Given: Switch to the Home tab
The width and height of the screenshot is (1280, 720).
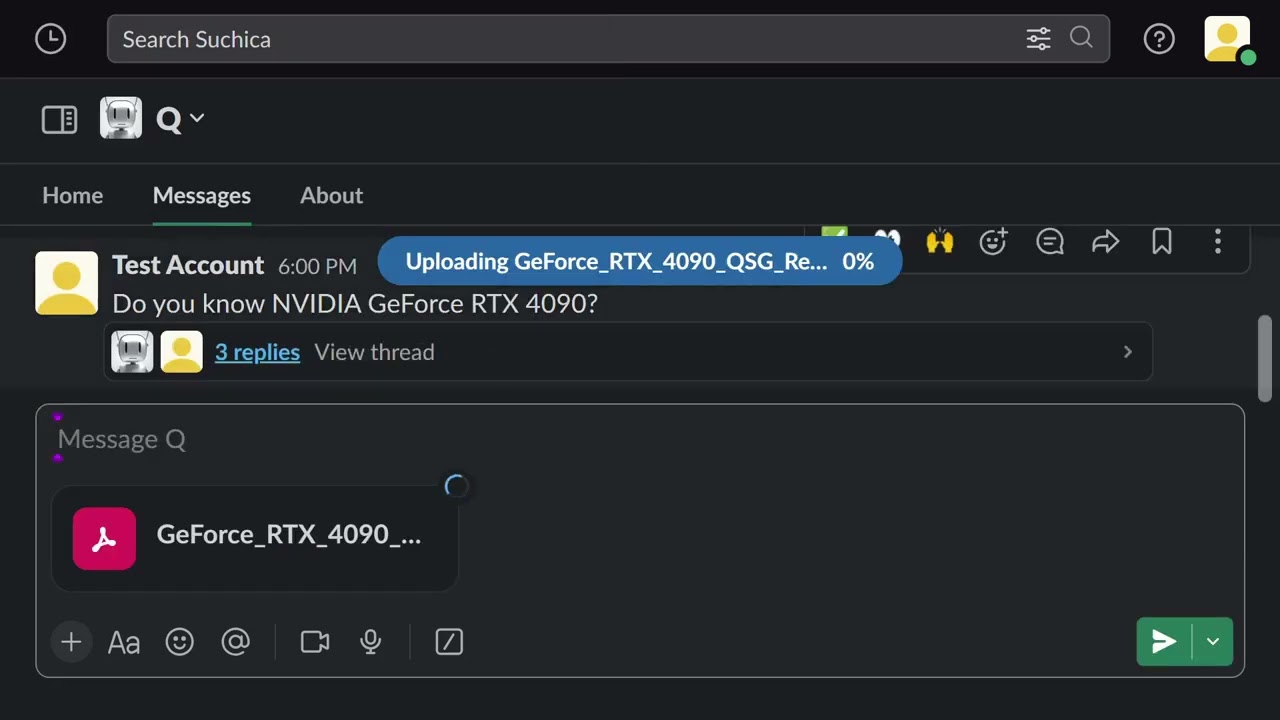Looking at the screenshot, I should (72, 195).
